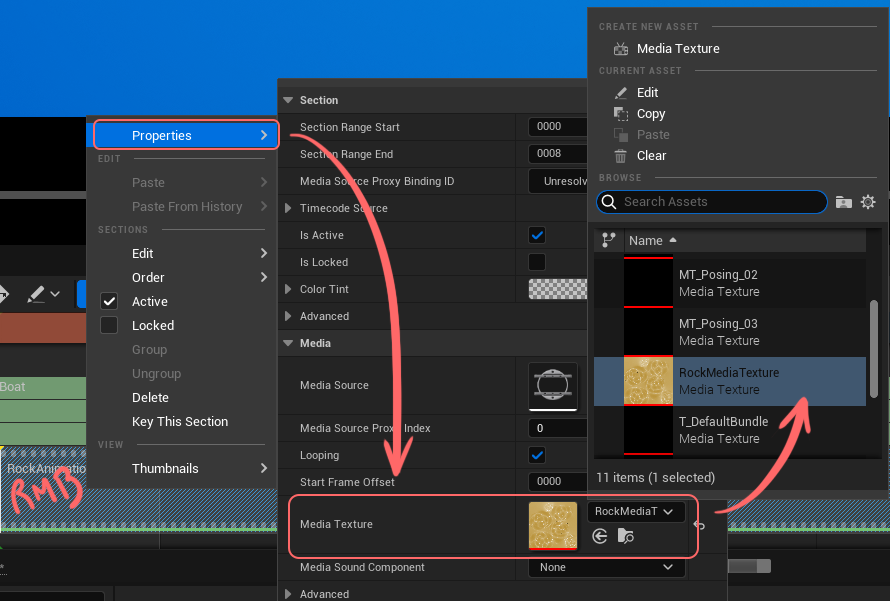Expand the Timecode Source property

point(289,208)
